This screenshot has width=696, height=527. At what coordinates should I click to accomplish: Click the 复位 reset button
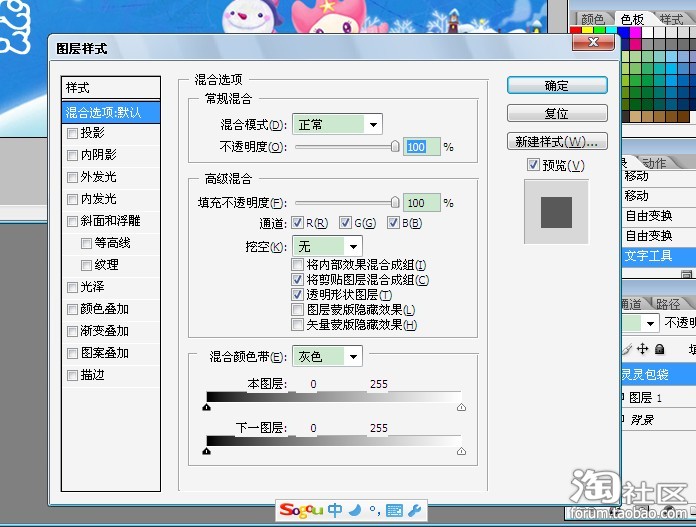557,113
